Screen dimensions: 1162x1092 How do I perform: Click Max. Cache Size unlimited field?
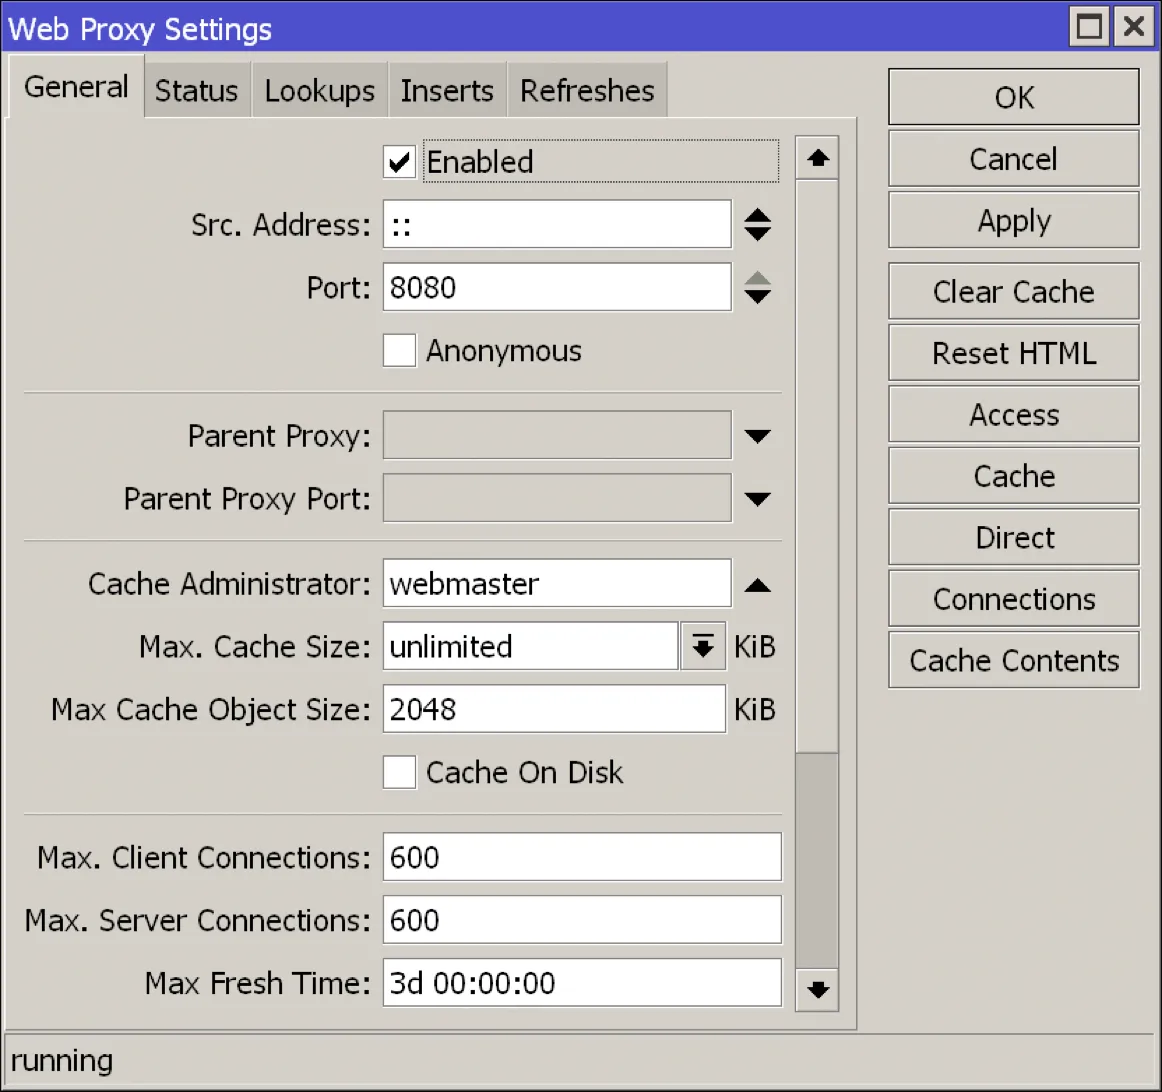pyautogui.click(x=531, y=646)
